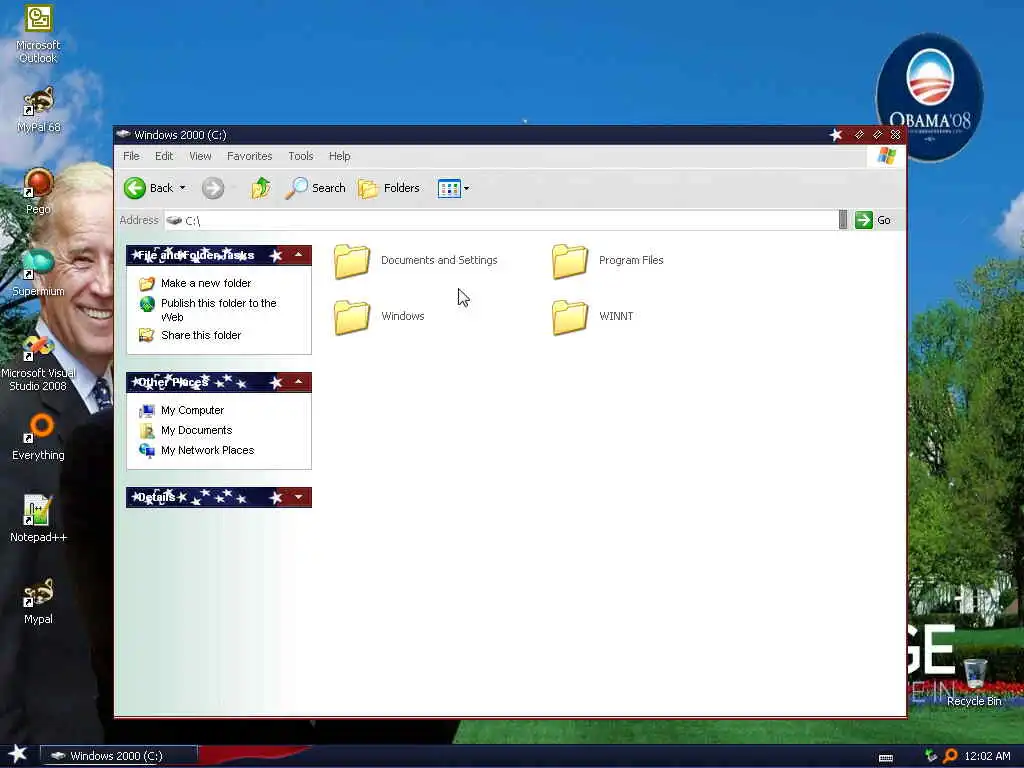Select the Everything desktop shortcut

[x=38, y=436]
